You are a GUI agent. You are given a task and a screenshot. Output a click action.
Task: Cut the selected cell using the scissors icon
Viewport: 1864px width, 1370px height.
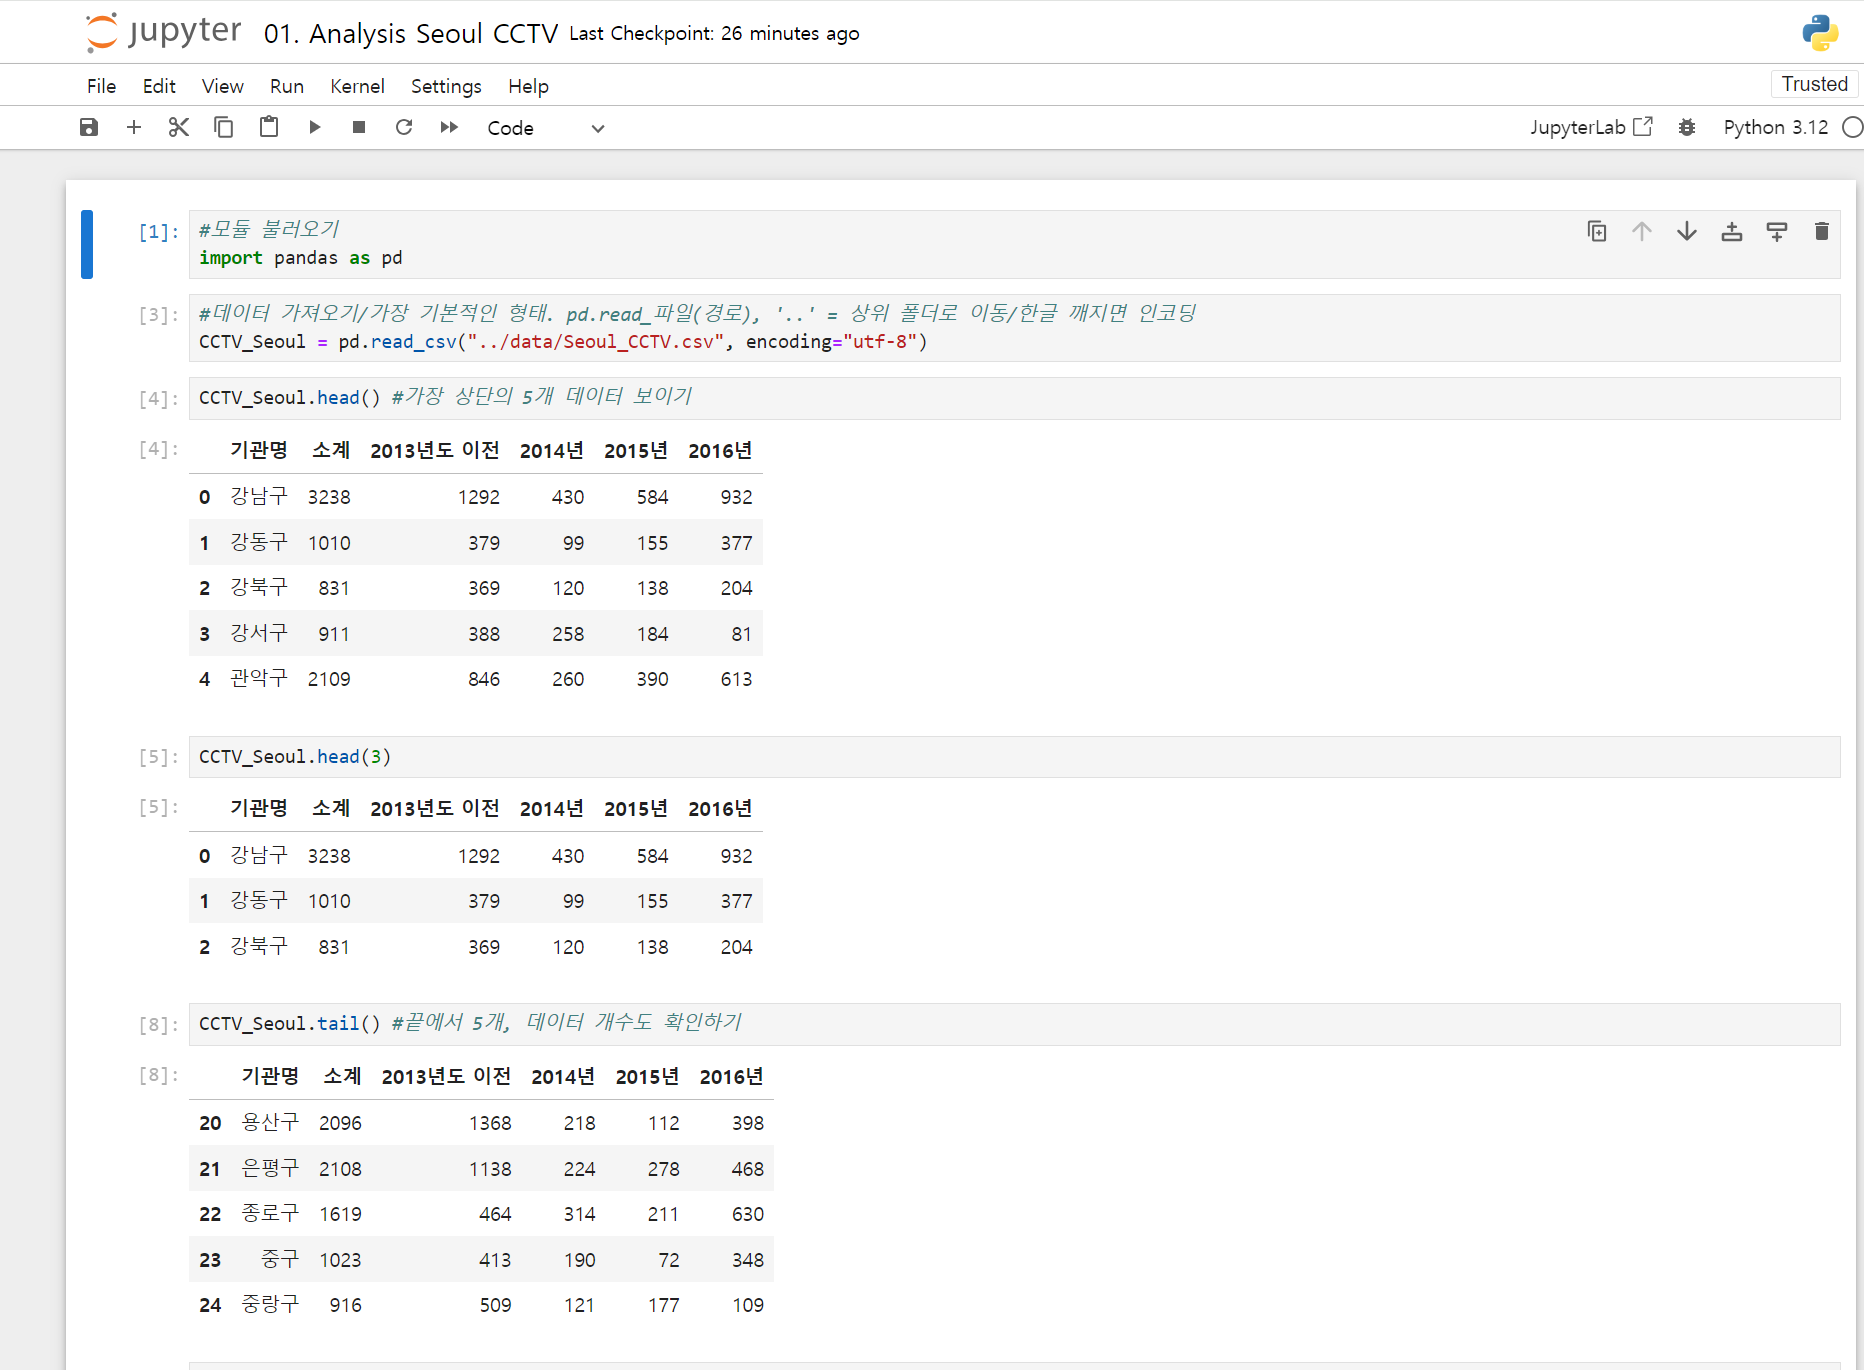[179, 127]
